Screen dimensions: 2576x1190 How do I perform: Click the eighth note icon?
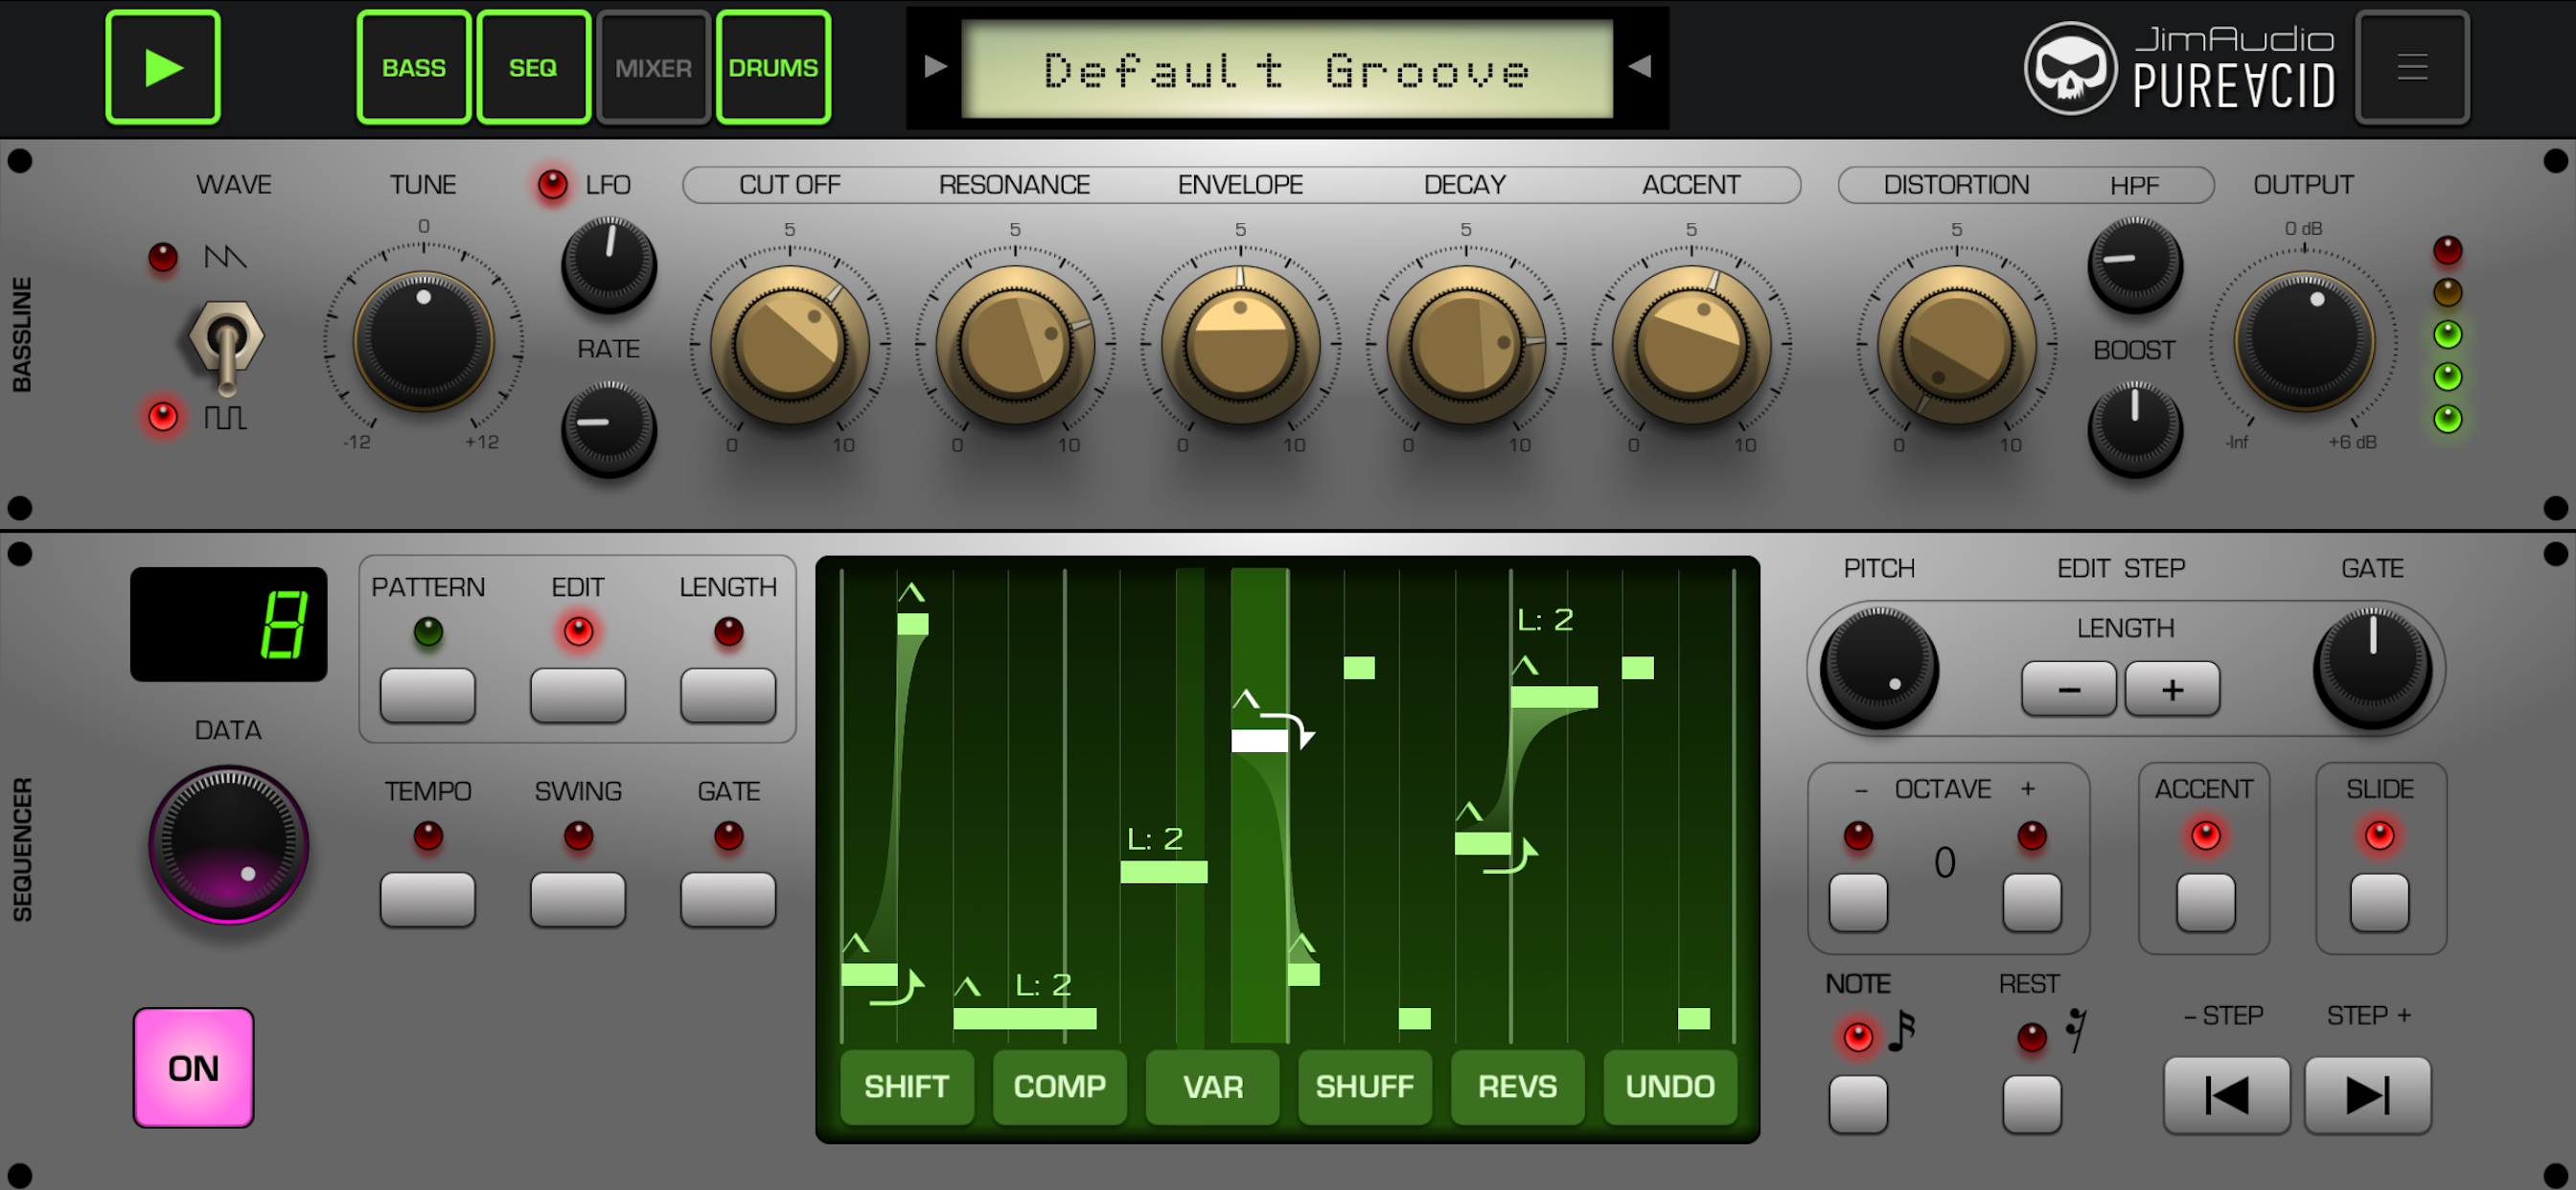point(1901,1031)
